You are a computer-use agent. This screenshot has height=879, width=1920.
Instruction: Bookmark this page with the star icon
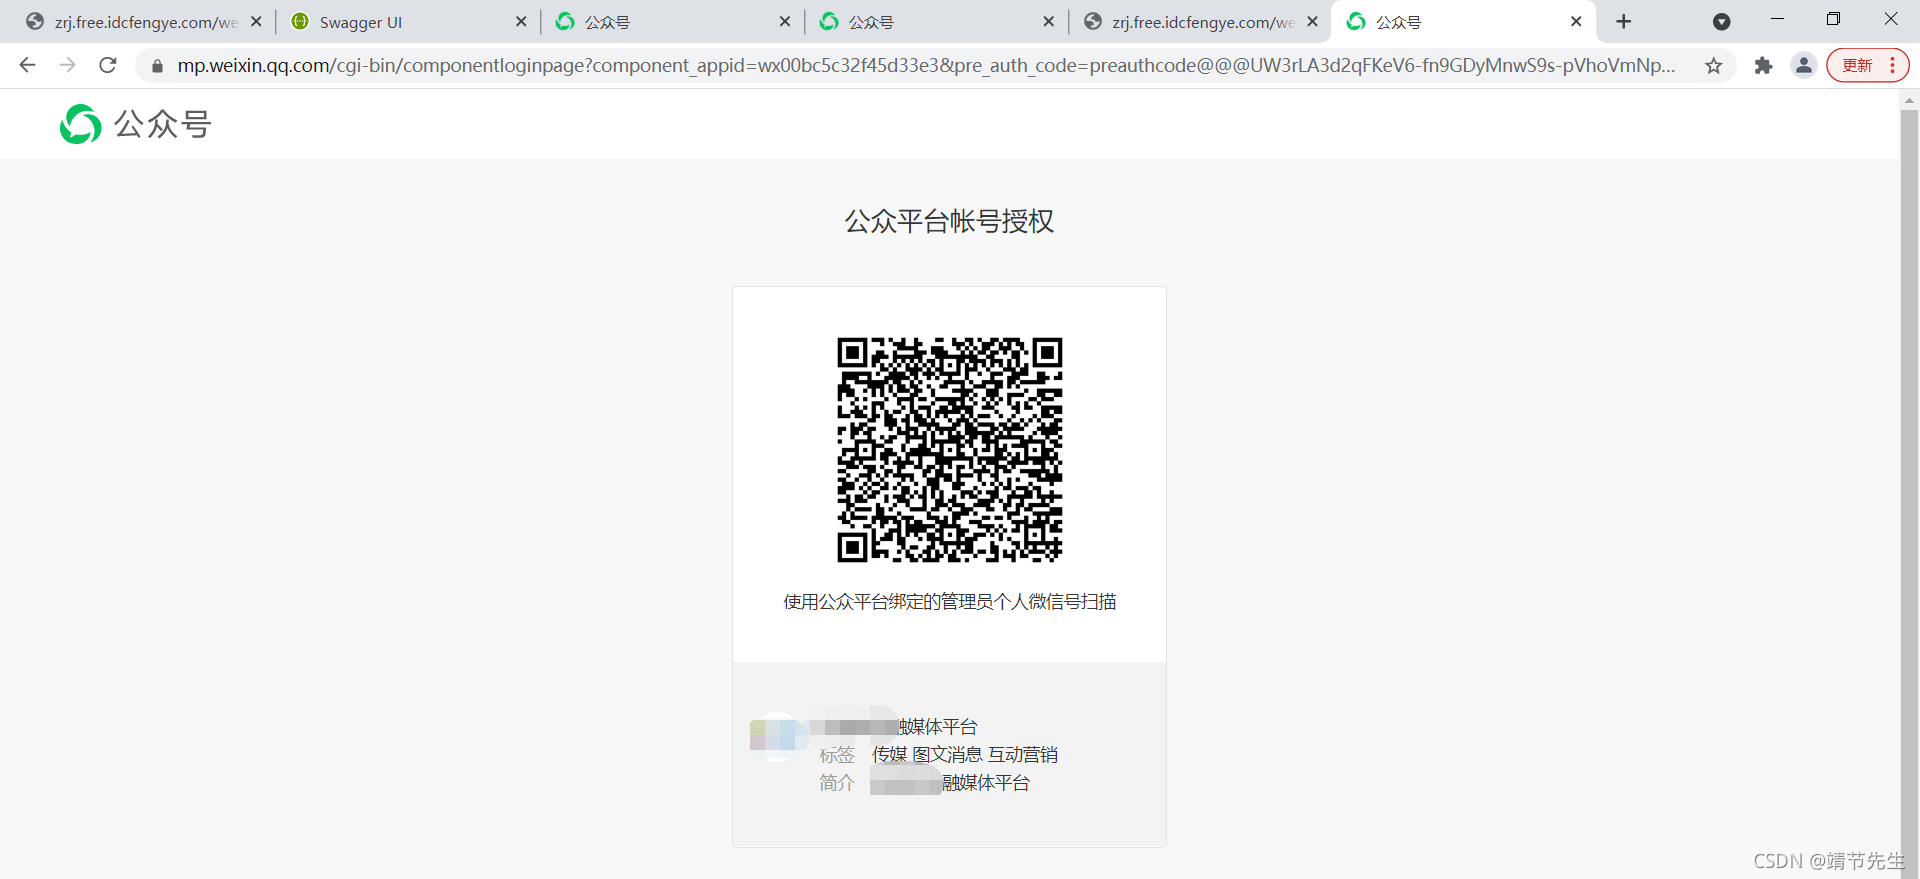pyautogui.click(x=1714, y=66)
